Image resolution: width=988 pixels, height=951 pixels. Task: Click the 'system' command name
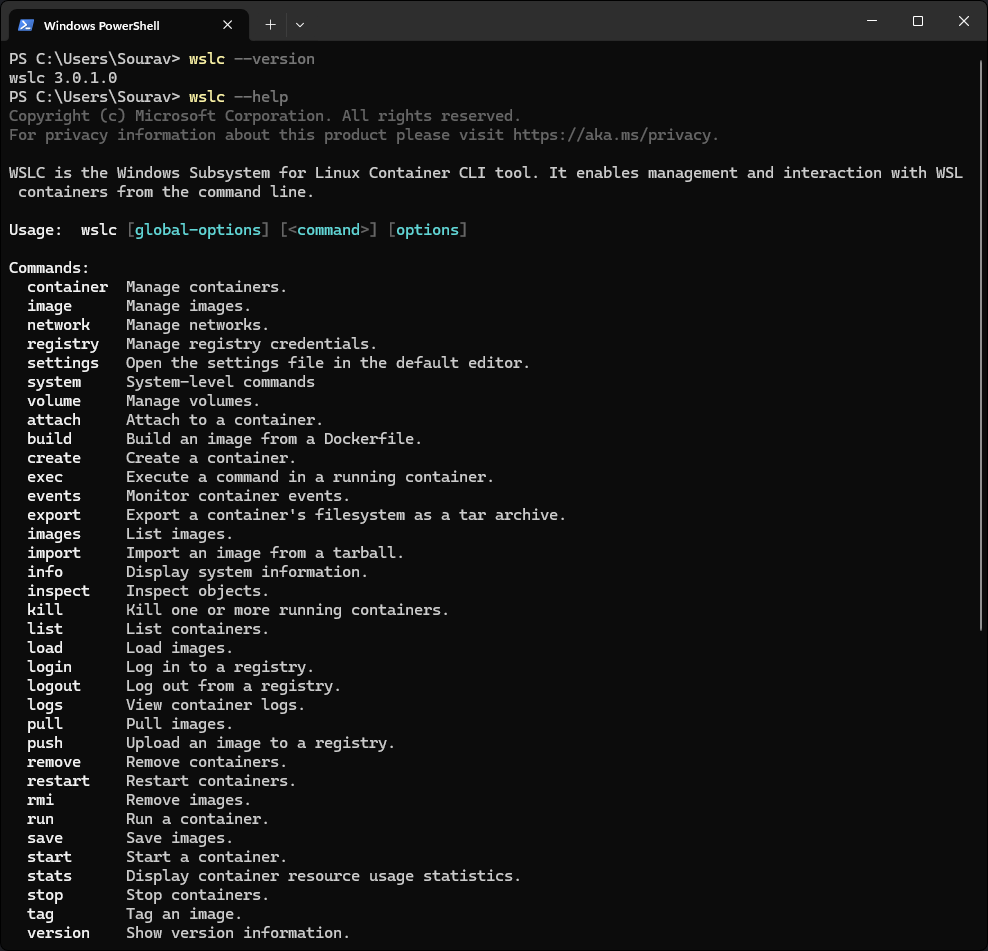54,382
